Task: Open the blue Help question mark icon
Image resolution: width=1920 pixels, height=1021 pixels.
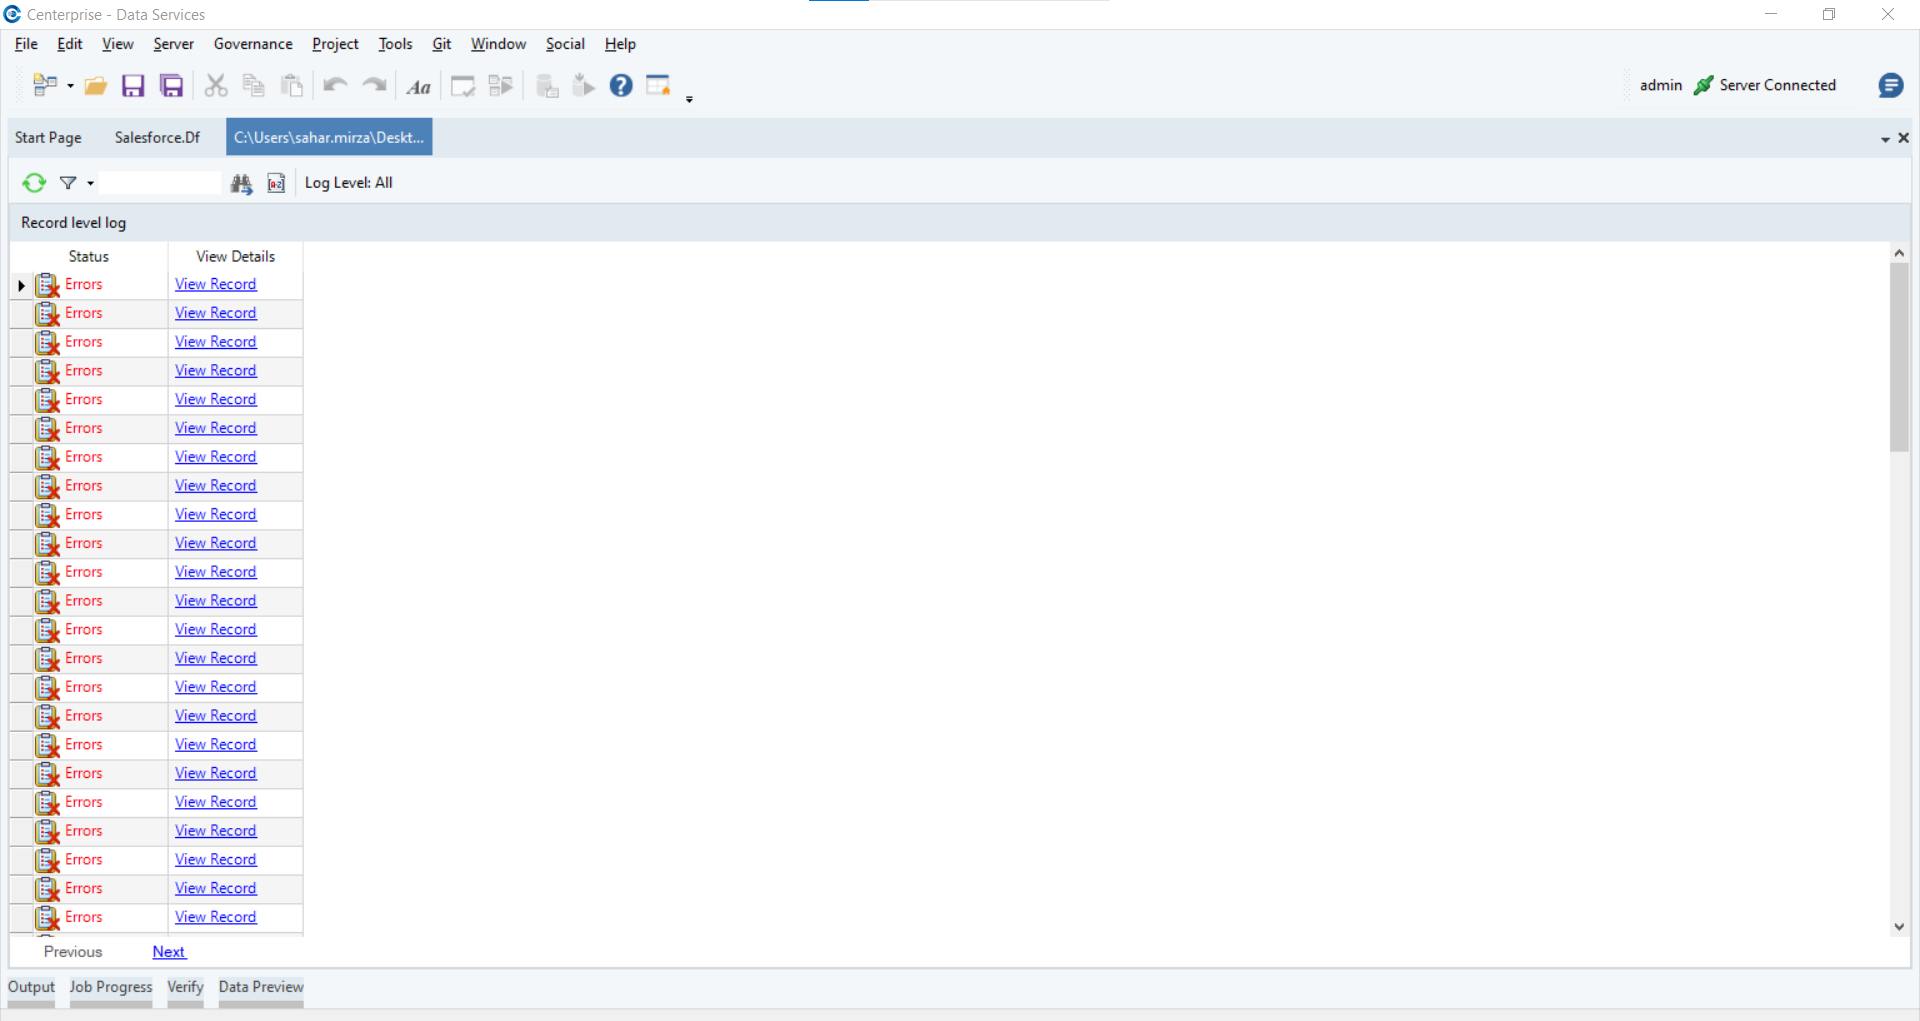Action: point(621,86)
